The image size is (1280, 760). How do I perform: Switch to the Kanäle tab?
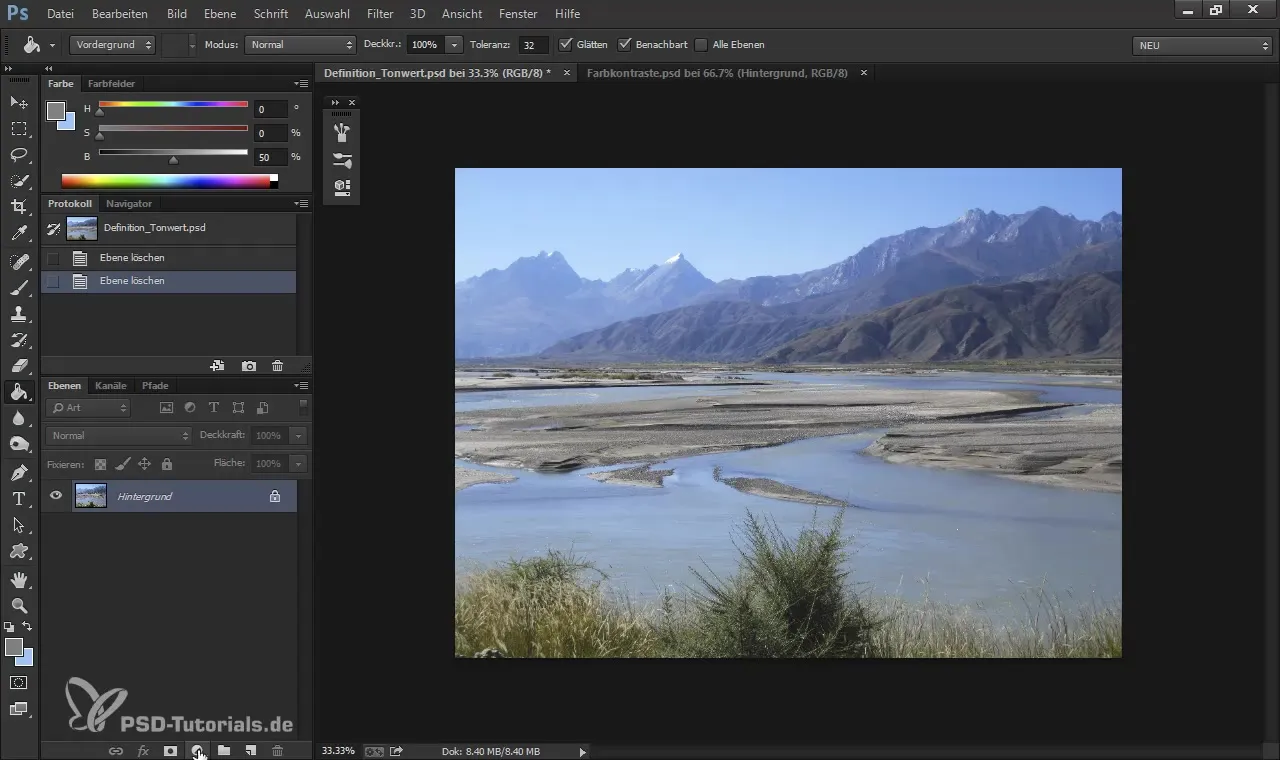[x=111, y=385]
